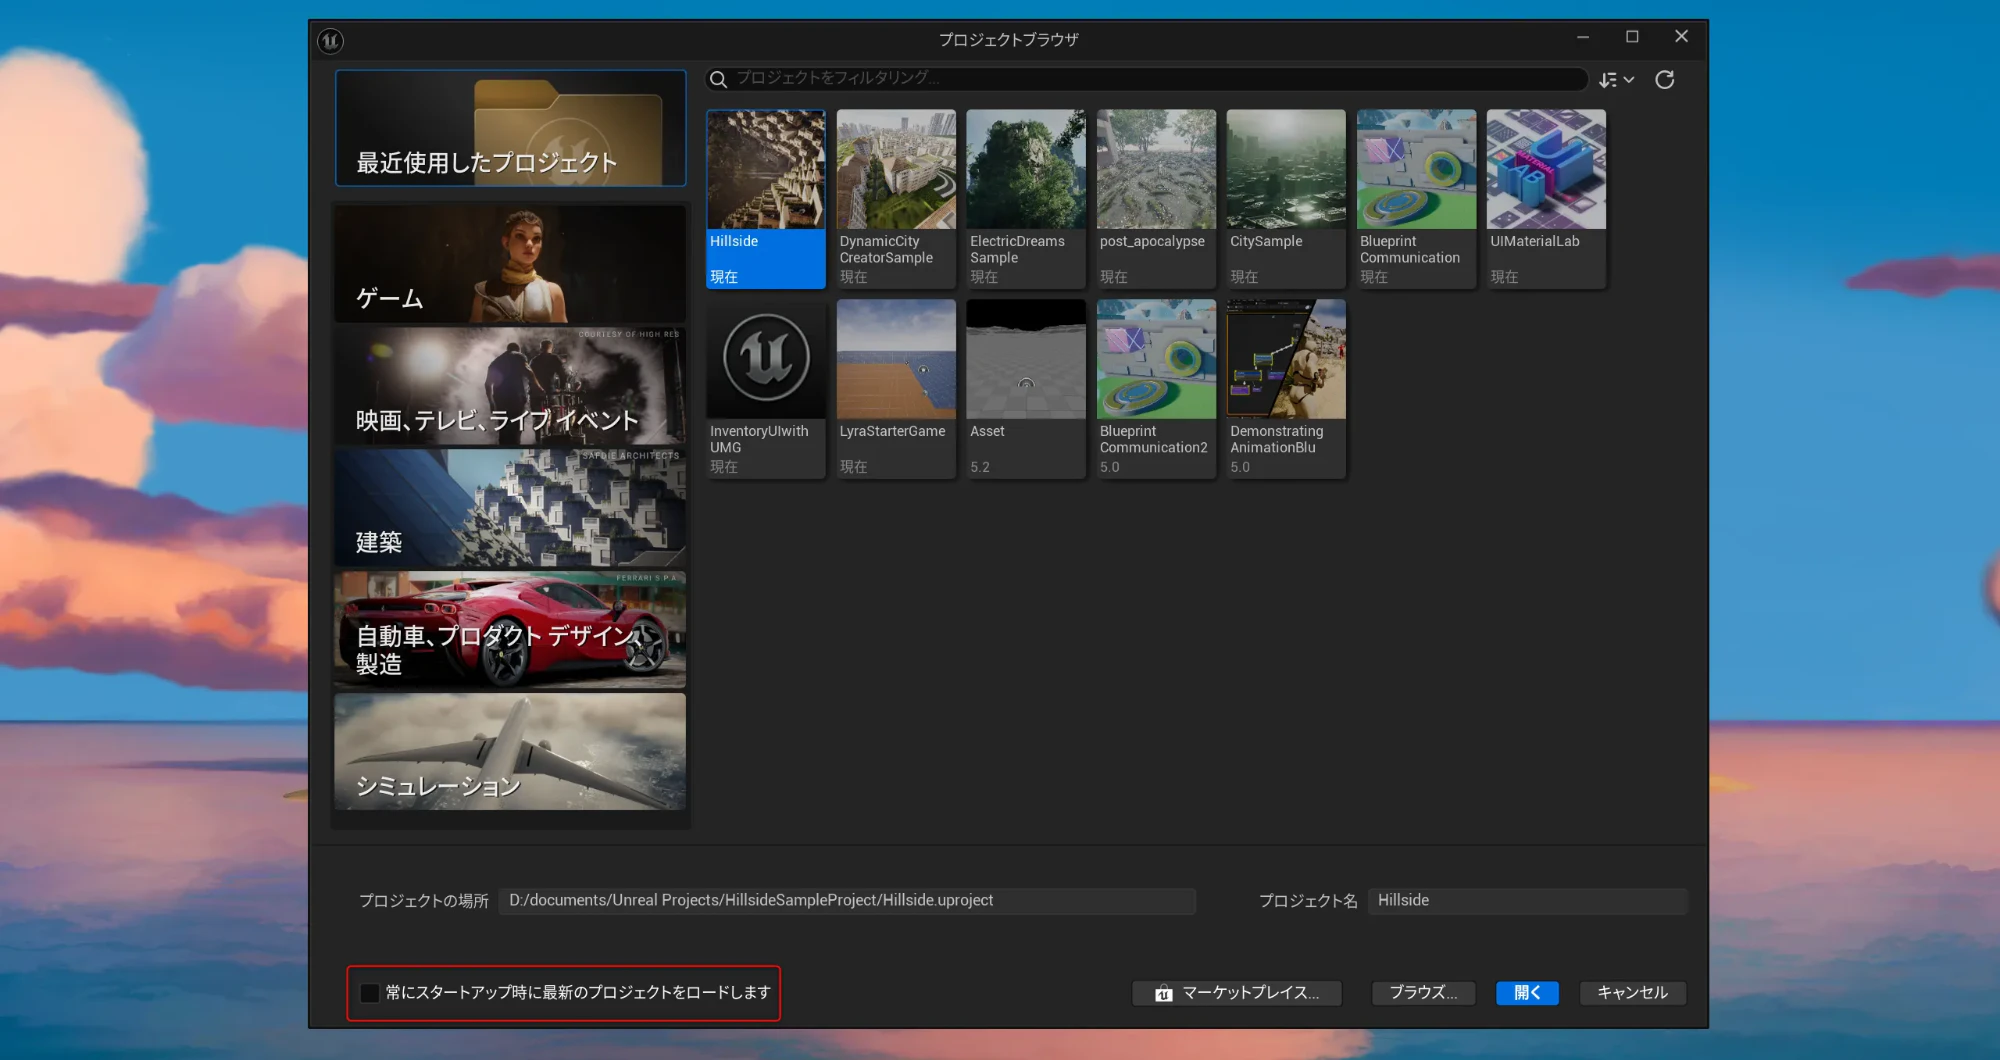The width and height of the screenshot is (2000, 1060).
Task: Click the 開く button
Action: click(1527, 993)
